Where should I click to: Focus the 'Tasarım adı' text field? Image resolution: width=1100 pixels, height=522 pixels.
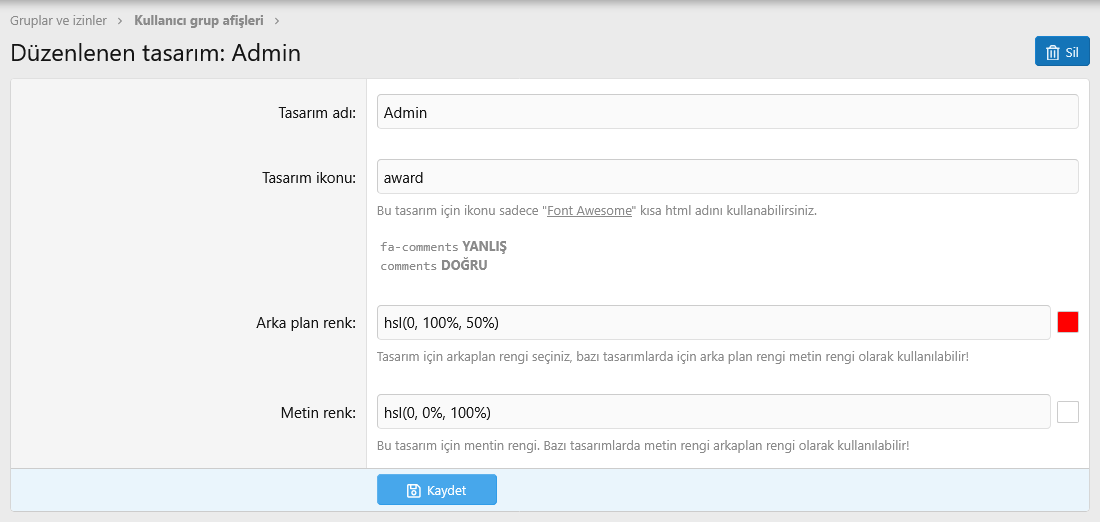point(727,112)
